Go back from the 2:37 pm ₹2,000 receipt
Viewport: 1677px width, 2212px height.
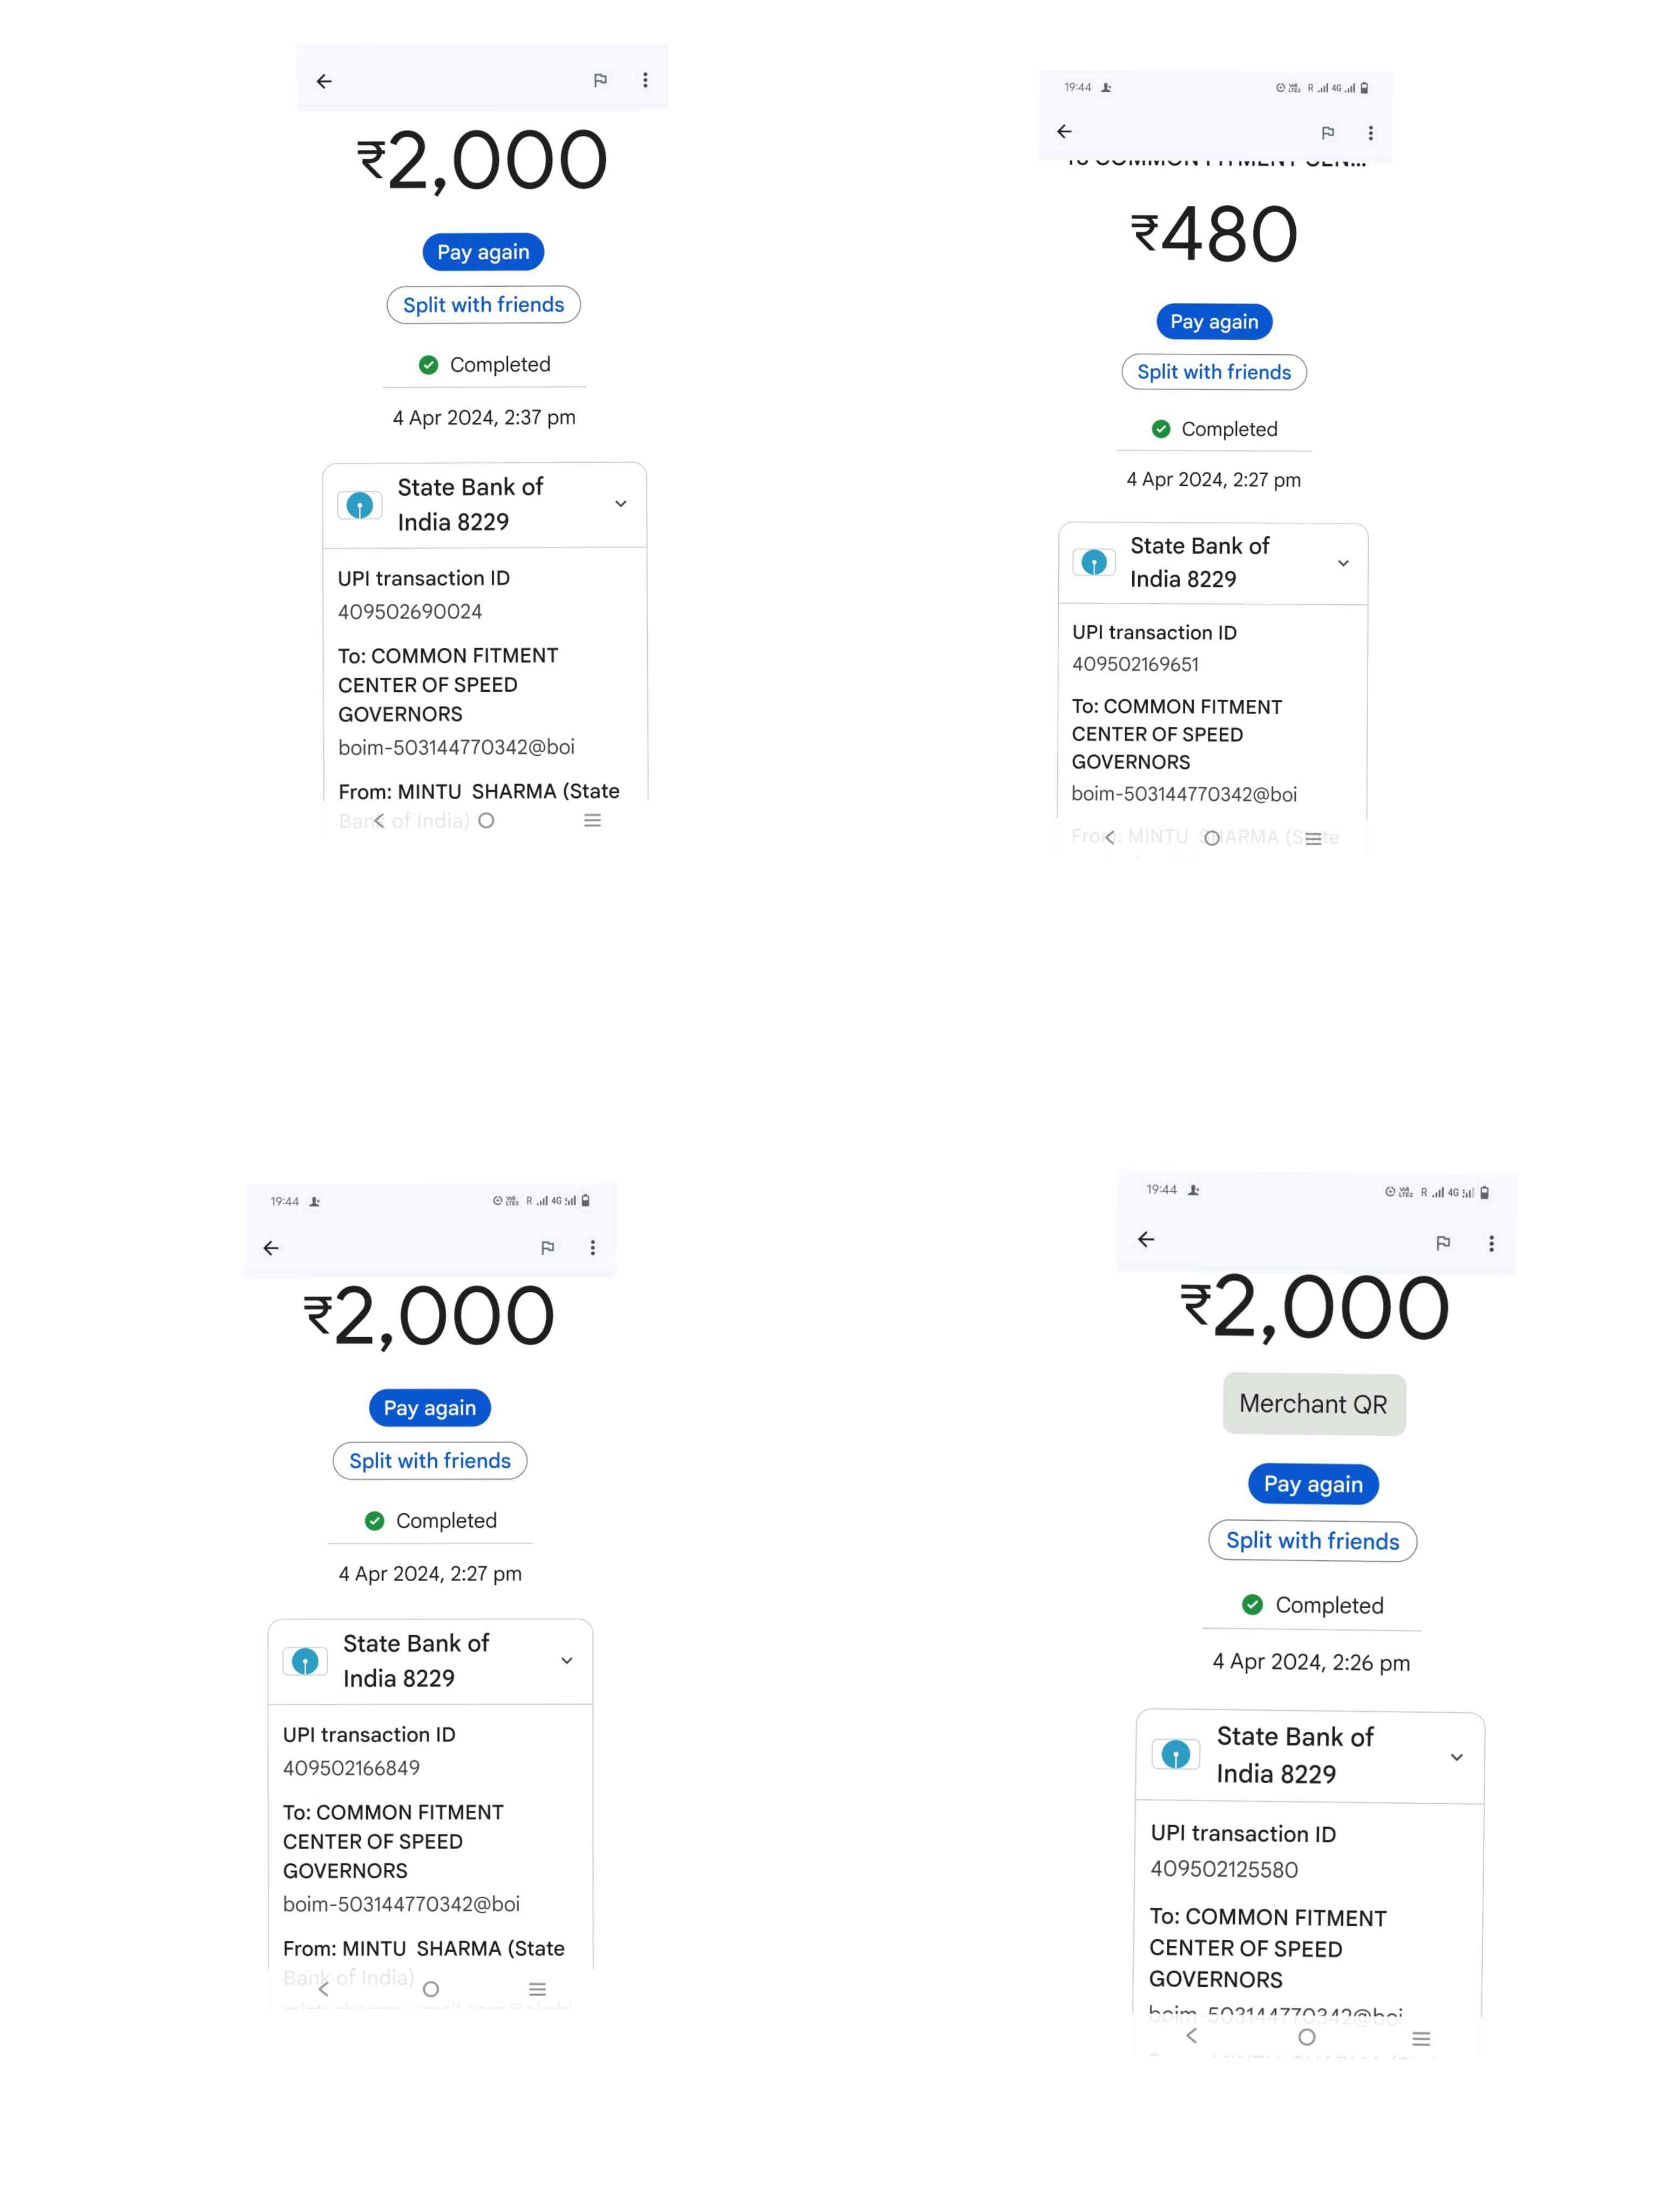[x=324, y=81]
